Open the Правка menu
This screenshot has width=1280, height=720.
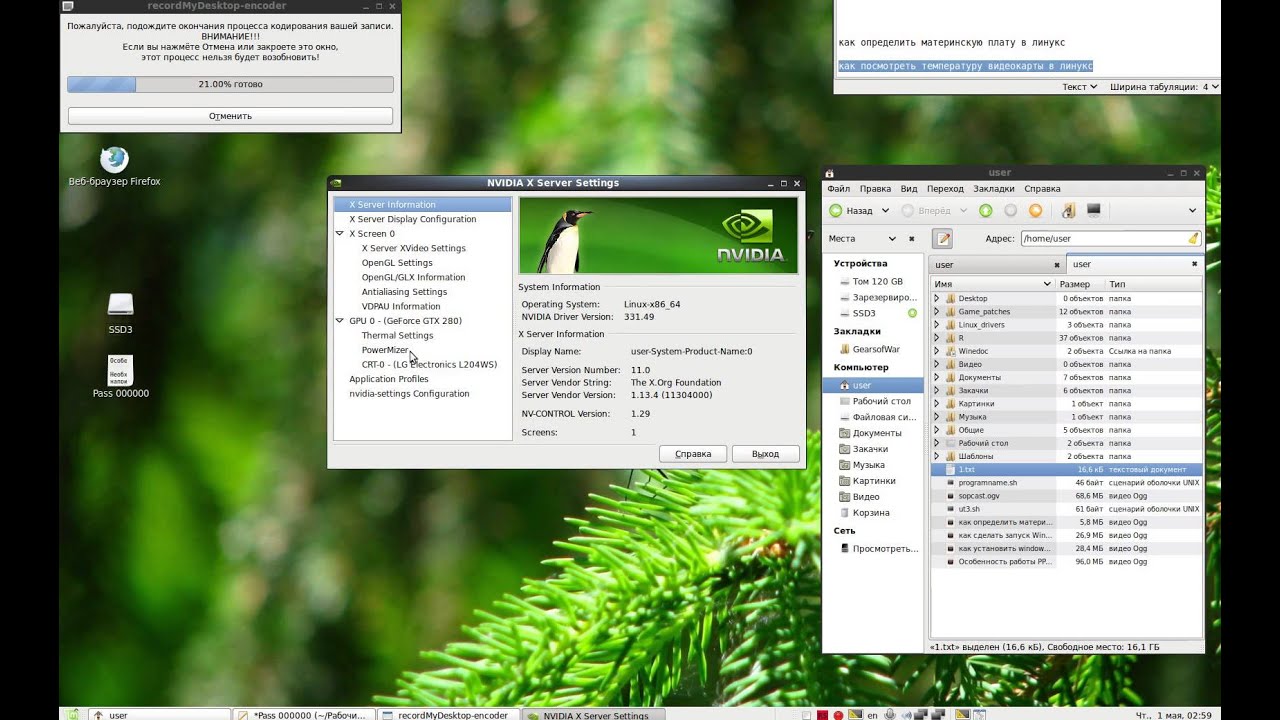point(875,188)
